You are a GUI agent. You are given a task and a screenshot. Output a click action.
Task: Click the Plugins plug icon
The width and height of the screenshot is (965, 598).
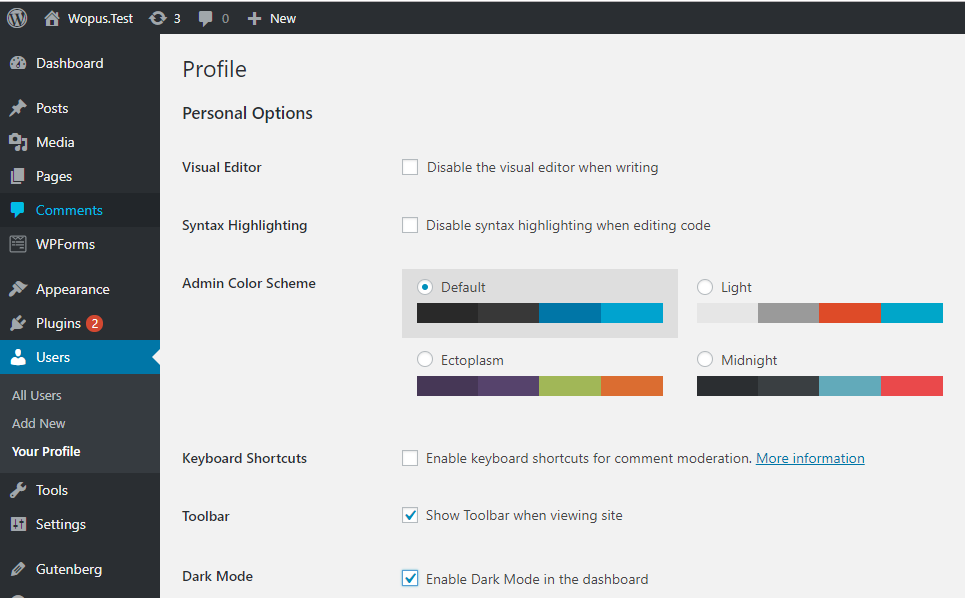(x=18, y=323)
